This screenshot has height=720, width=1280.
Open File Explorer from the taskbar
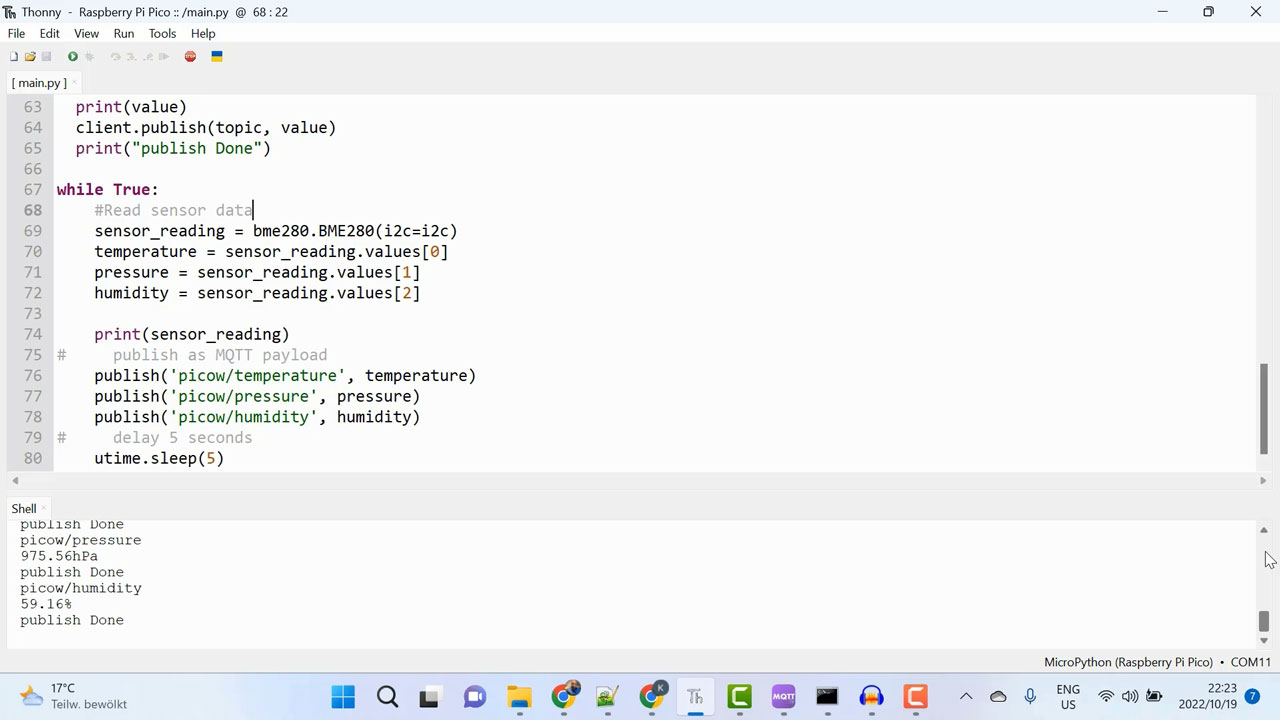coord(519,696)
